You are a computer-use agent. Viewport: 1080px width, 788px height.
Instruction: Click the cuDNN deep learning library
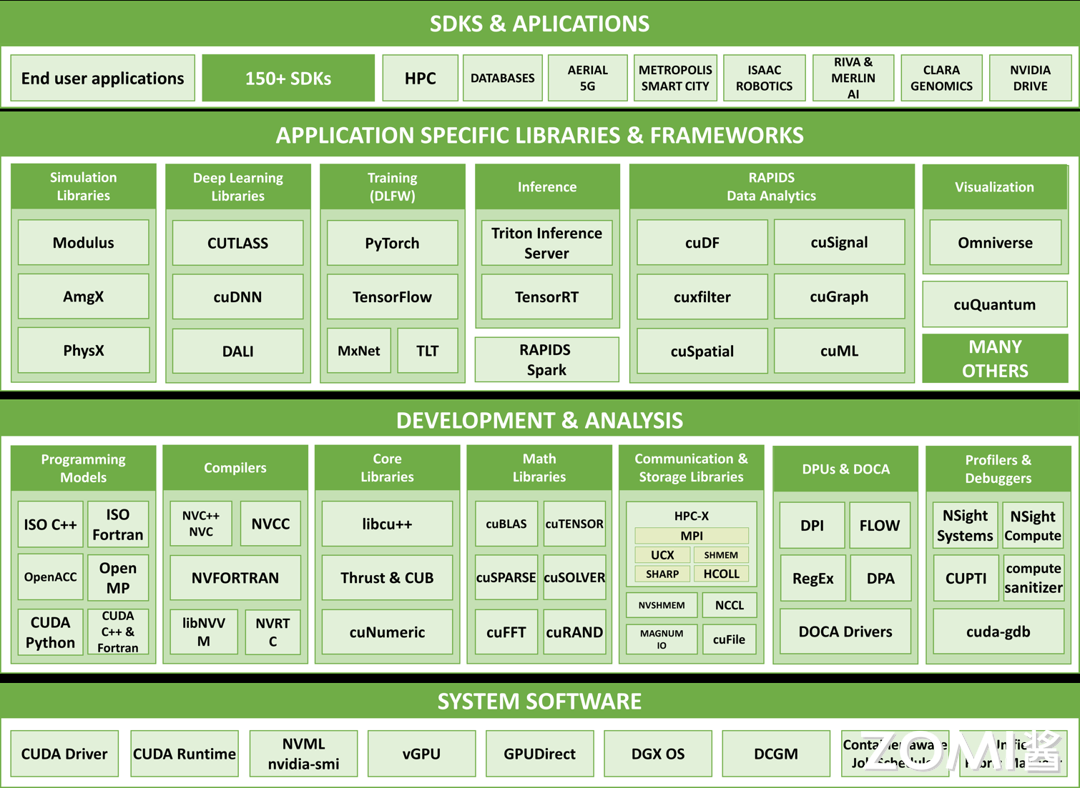[x=237, y=297]
